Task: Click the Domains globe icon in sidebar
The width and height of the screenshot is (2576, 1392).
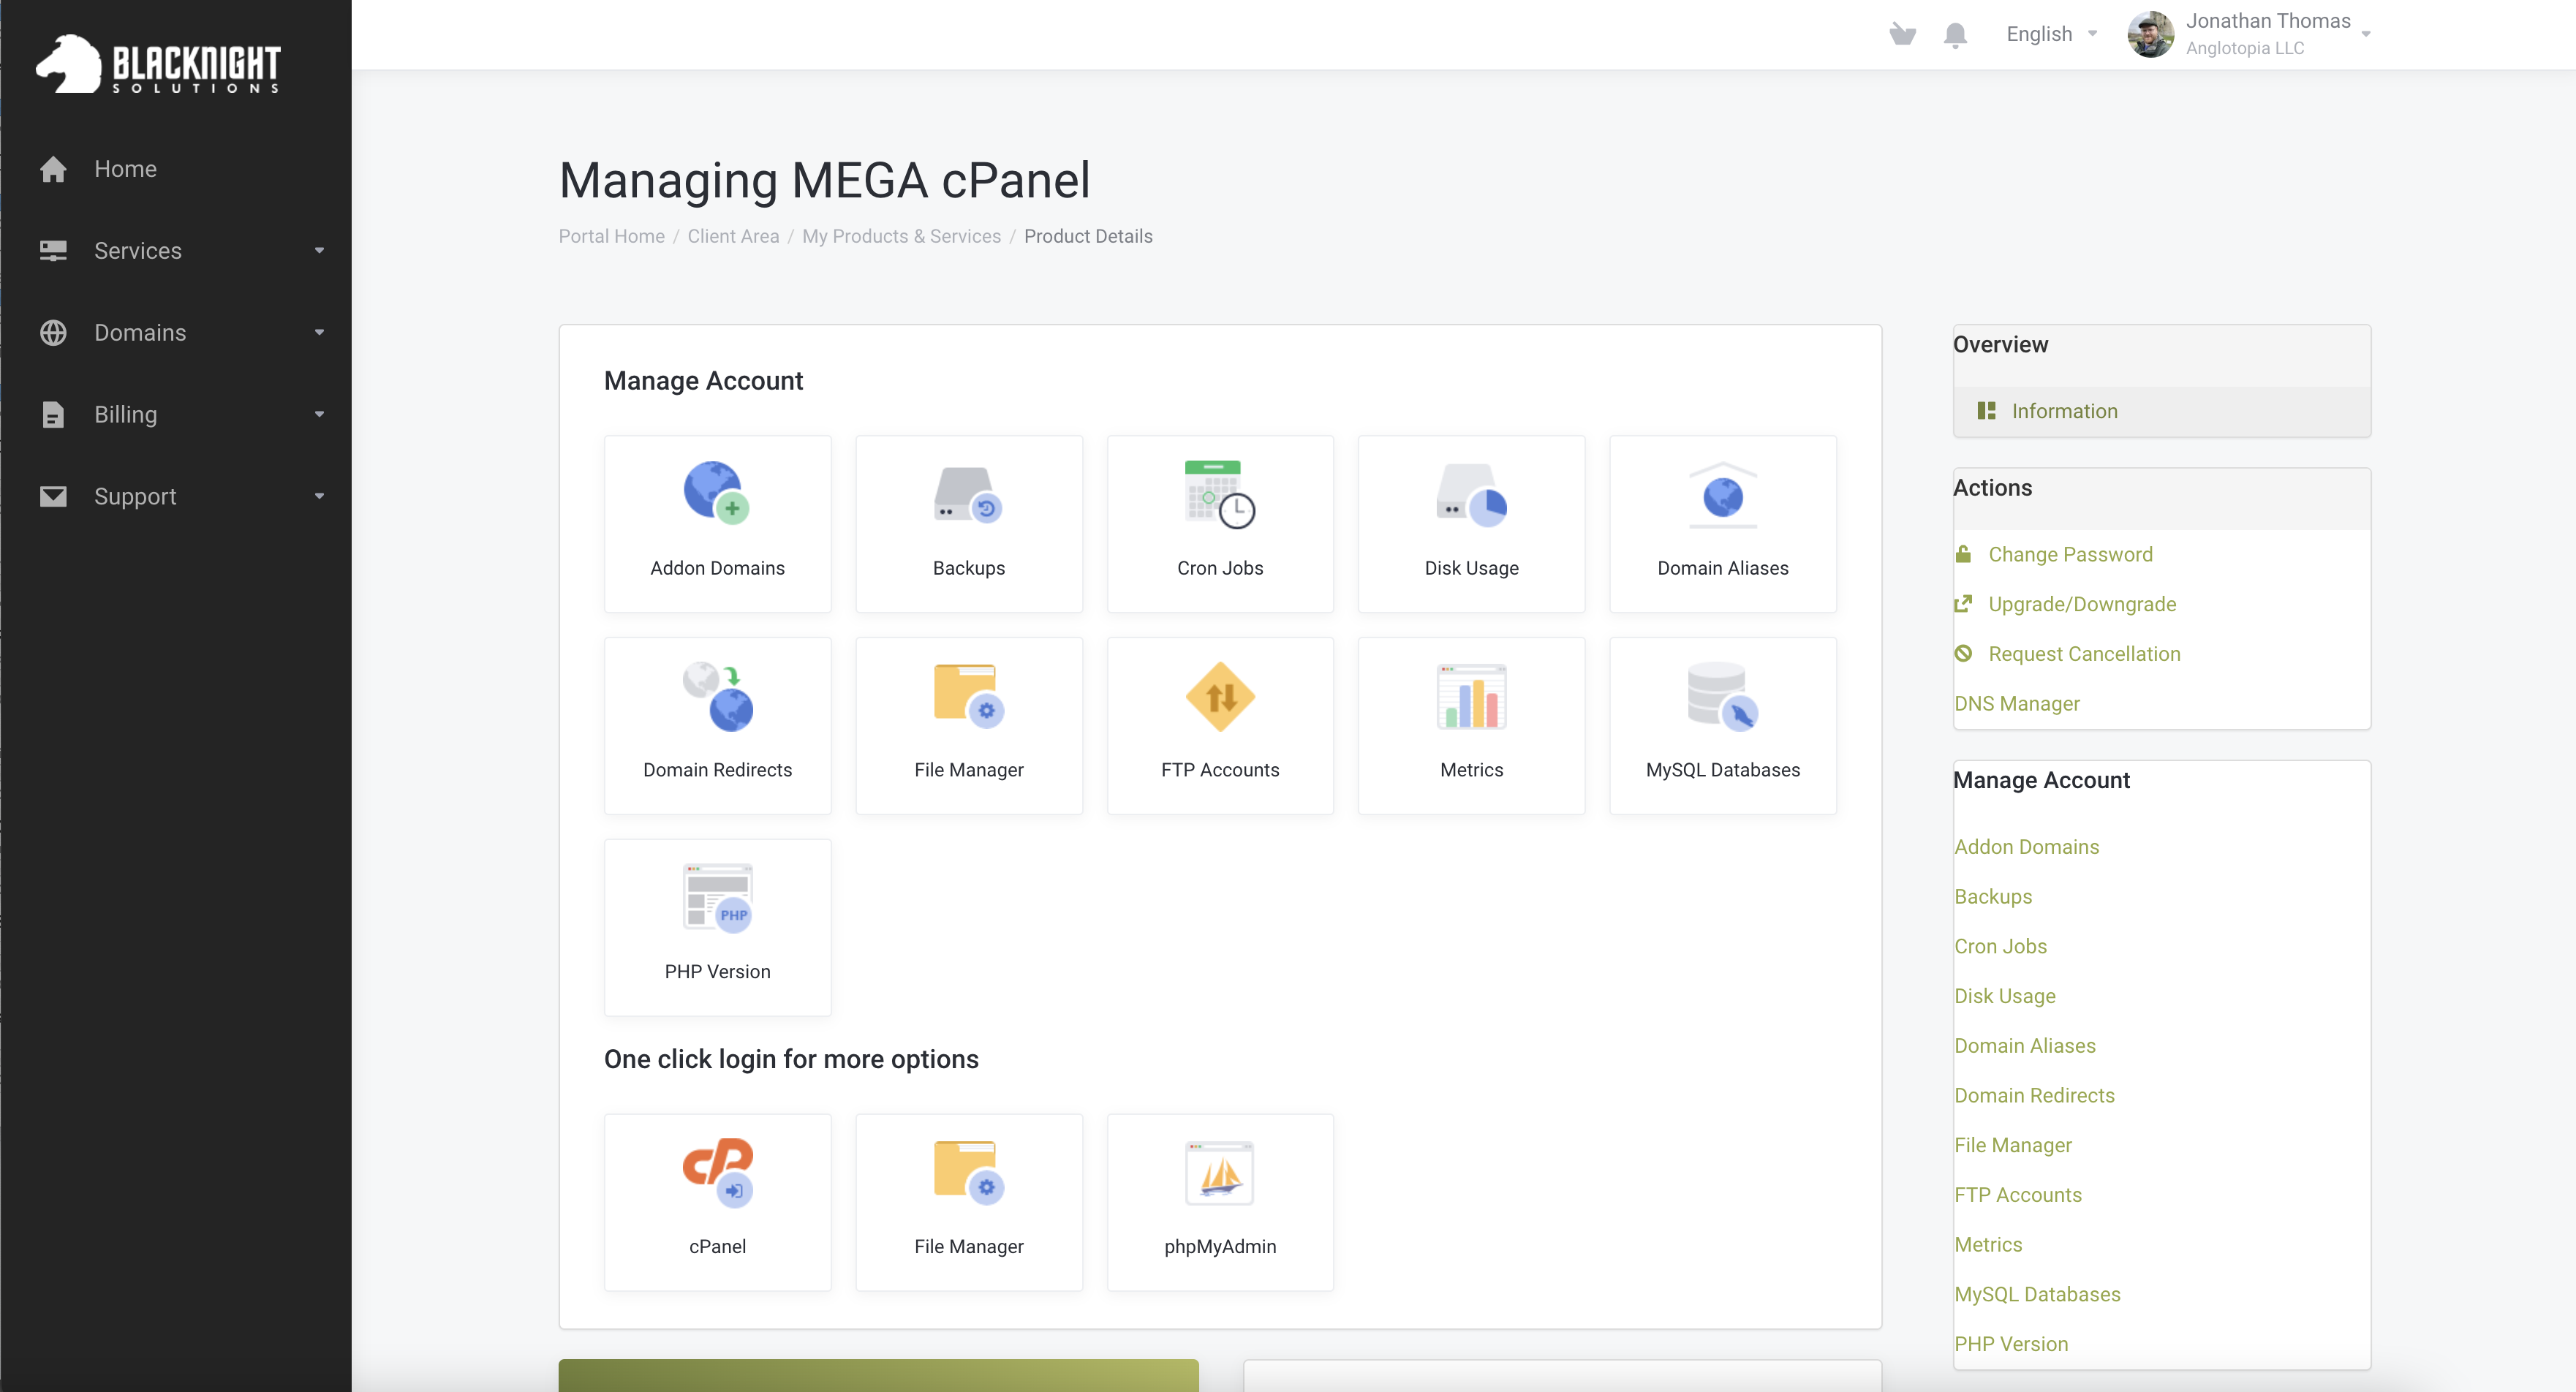Action: coord(53,333)
